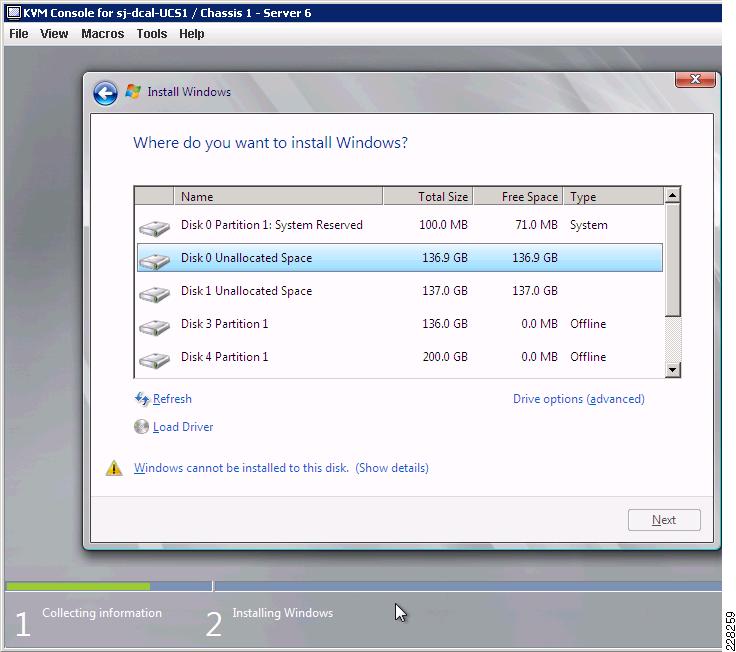736x652 pixels.
Task: Click drive icon for Disk 0 Partition 1
Action: (154, 228)
